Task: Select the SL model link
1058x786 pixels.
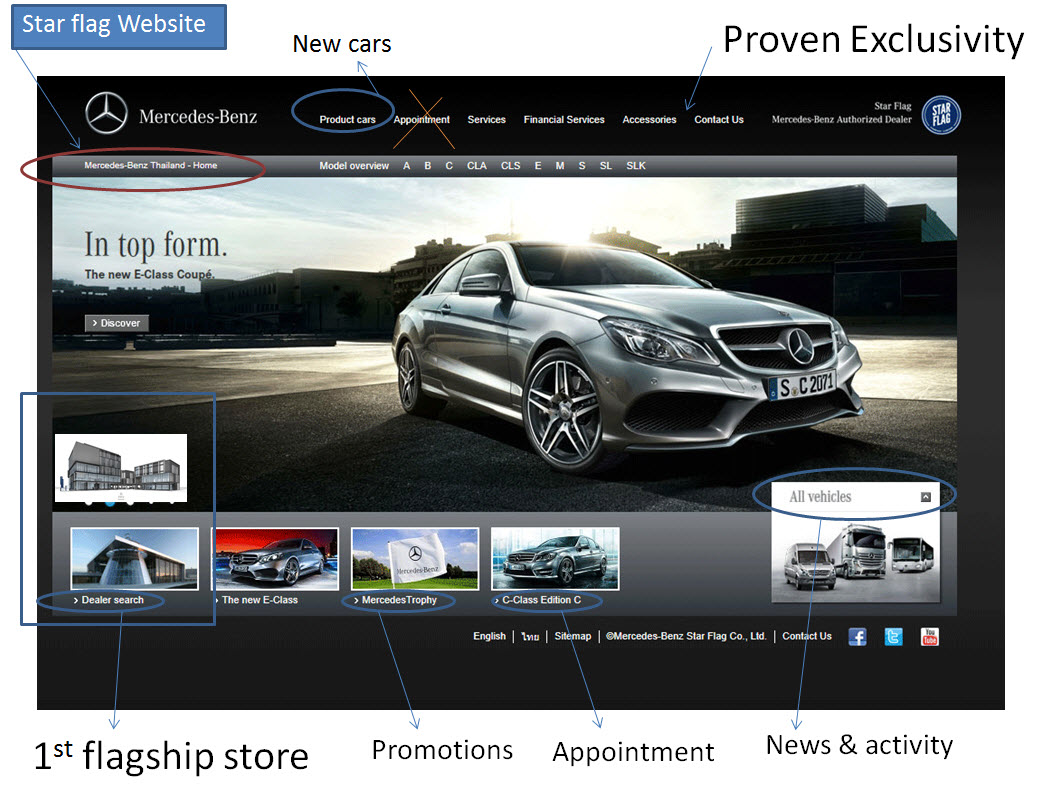Action: (x=606, y=165)
